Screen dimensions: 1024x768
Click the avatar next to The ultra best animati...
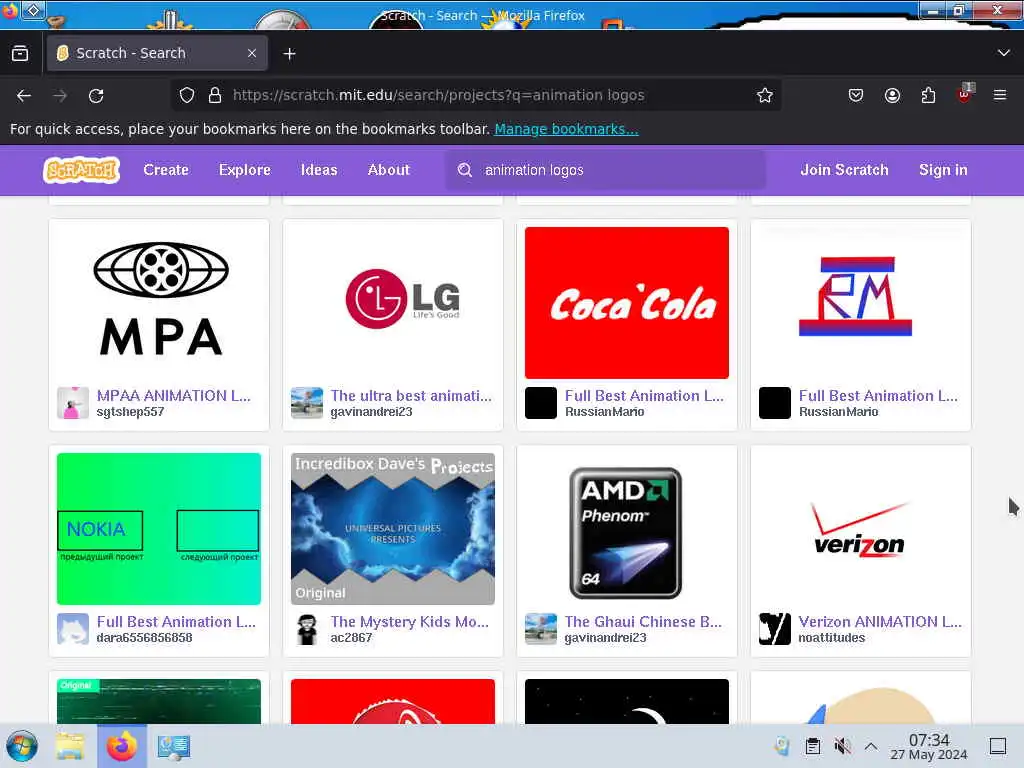click(x=307, y=403)
